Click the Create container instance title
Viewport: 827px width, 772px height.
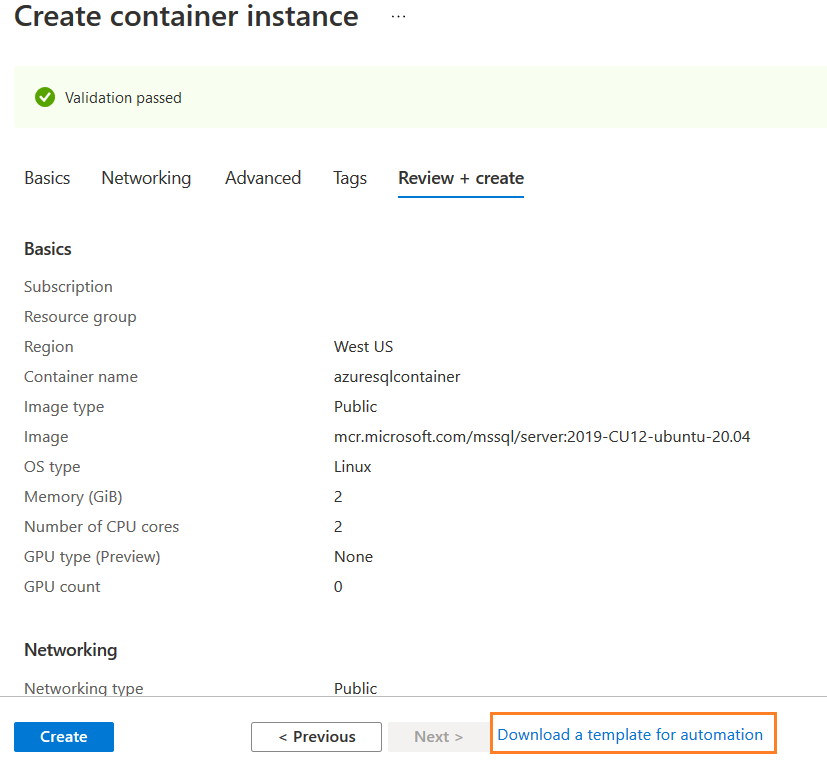tap(186, 17)
